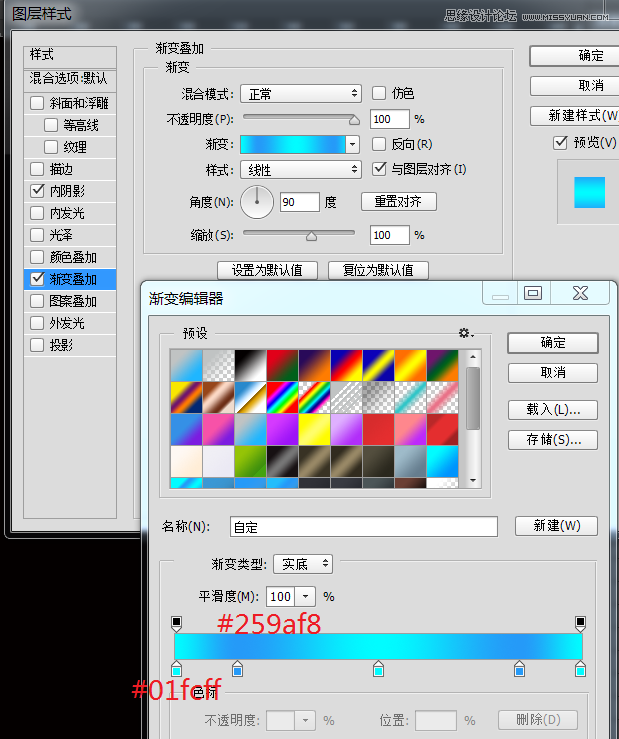Select the orange-yellow gradient preset

pyautogui.click(x=410, y=365)
